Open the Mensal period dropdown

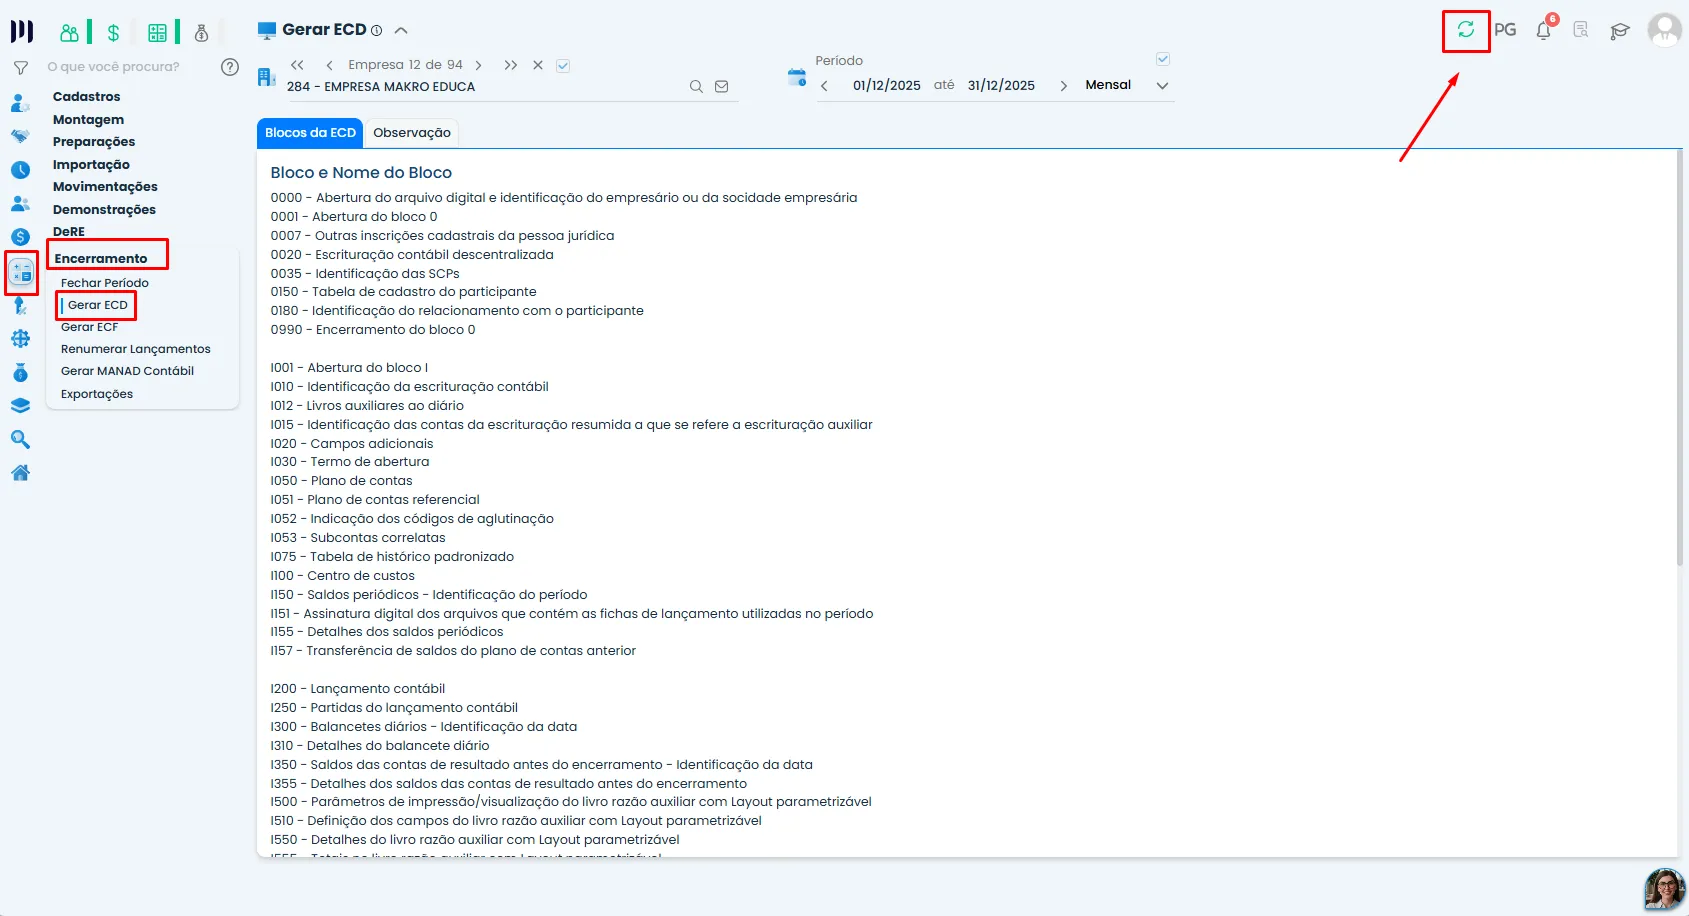(1127, 86)
